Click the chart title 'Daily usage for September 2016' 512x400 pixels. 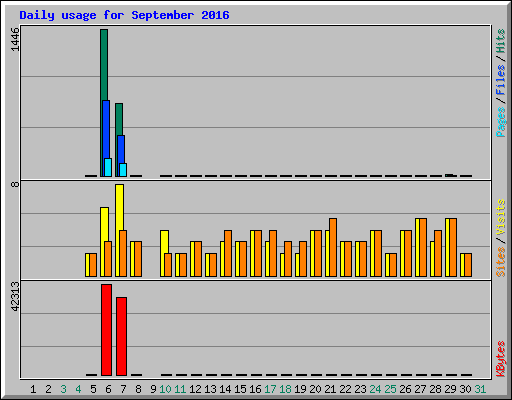[124, 15]
